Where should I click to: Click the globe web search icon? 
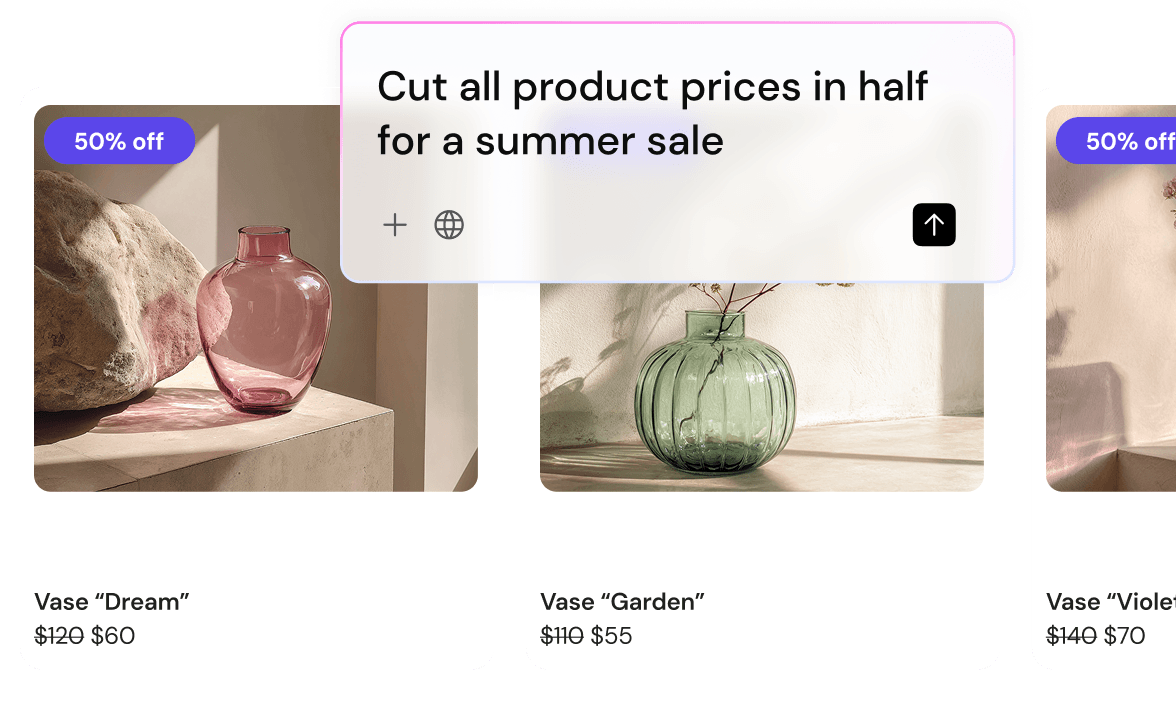(x=449, y=225)
